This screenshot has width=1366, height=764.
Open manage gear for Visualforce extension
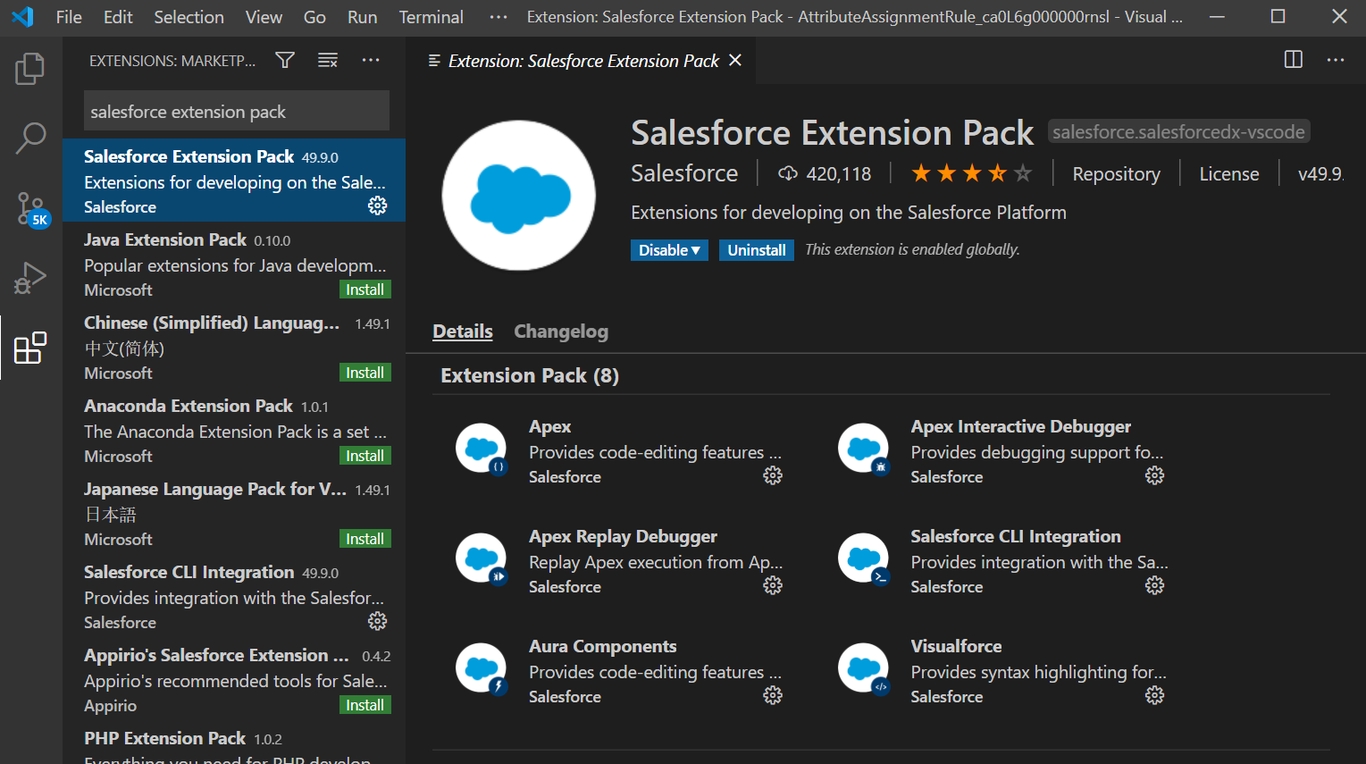point(1154,696)
